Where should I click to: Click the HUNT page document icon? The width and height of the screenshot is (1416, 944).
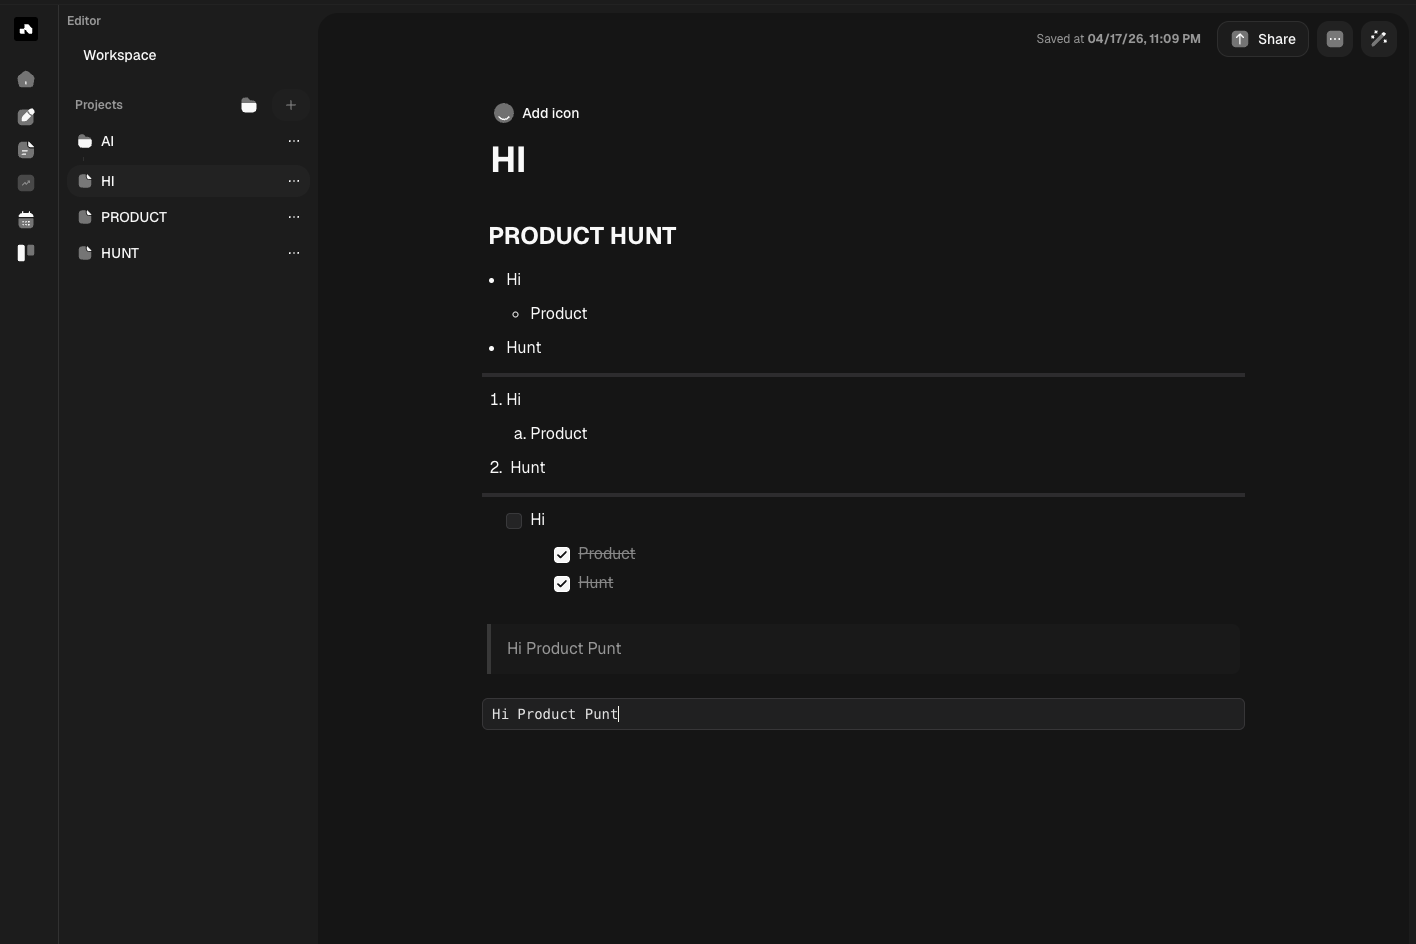pos(85,253)
